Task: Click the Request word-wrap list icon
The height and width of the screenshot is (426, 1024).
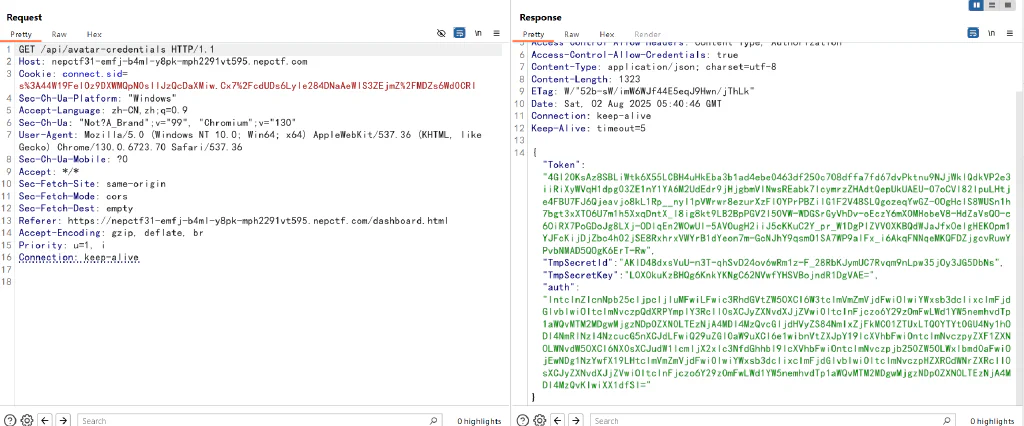Action: [460, 33]
